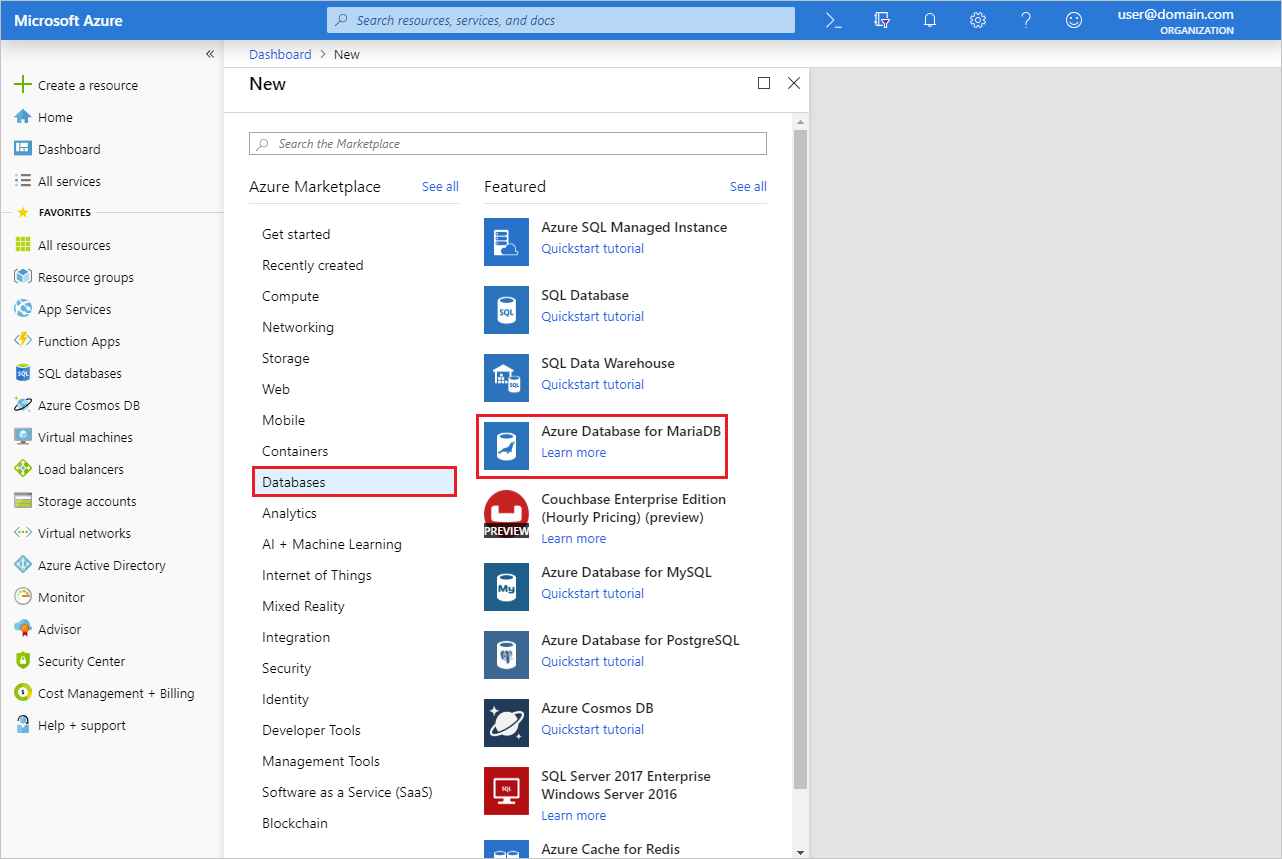Navigate back using the Dashboard breadcrumb
Viewport: 1282px width, 859px height.
(x=279, y=54)
